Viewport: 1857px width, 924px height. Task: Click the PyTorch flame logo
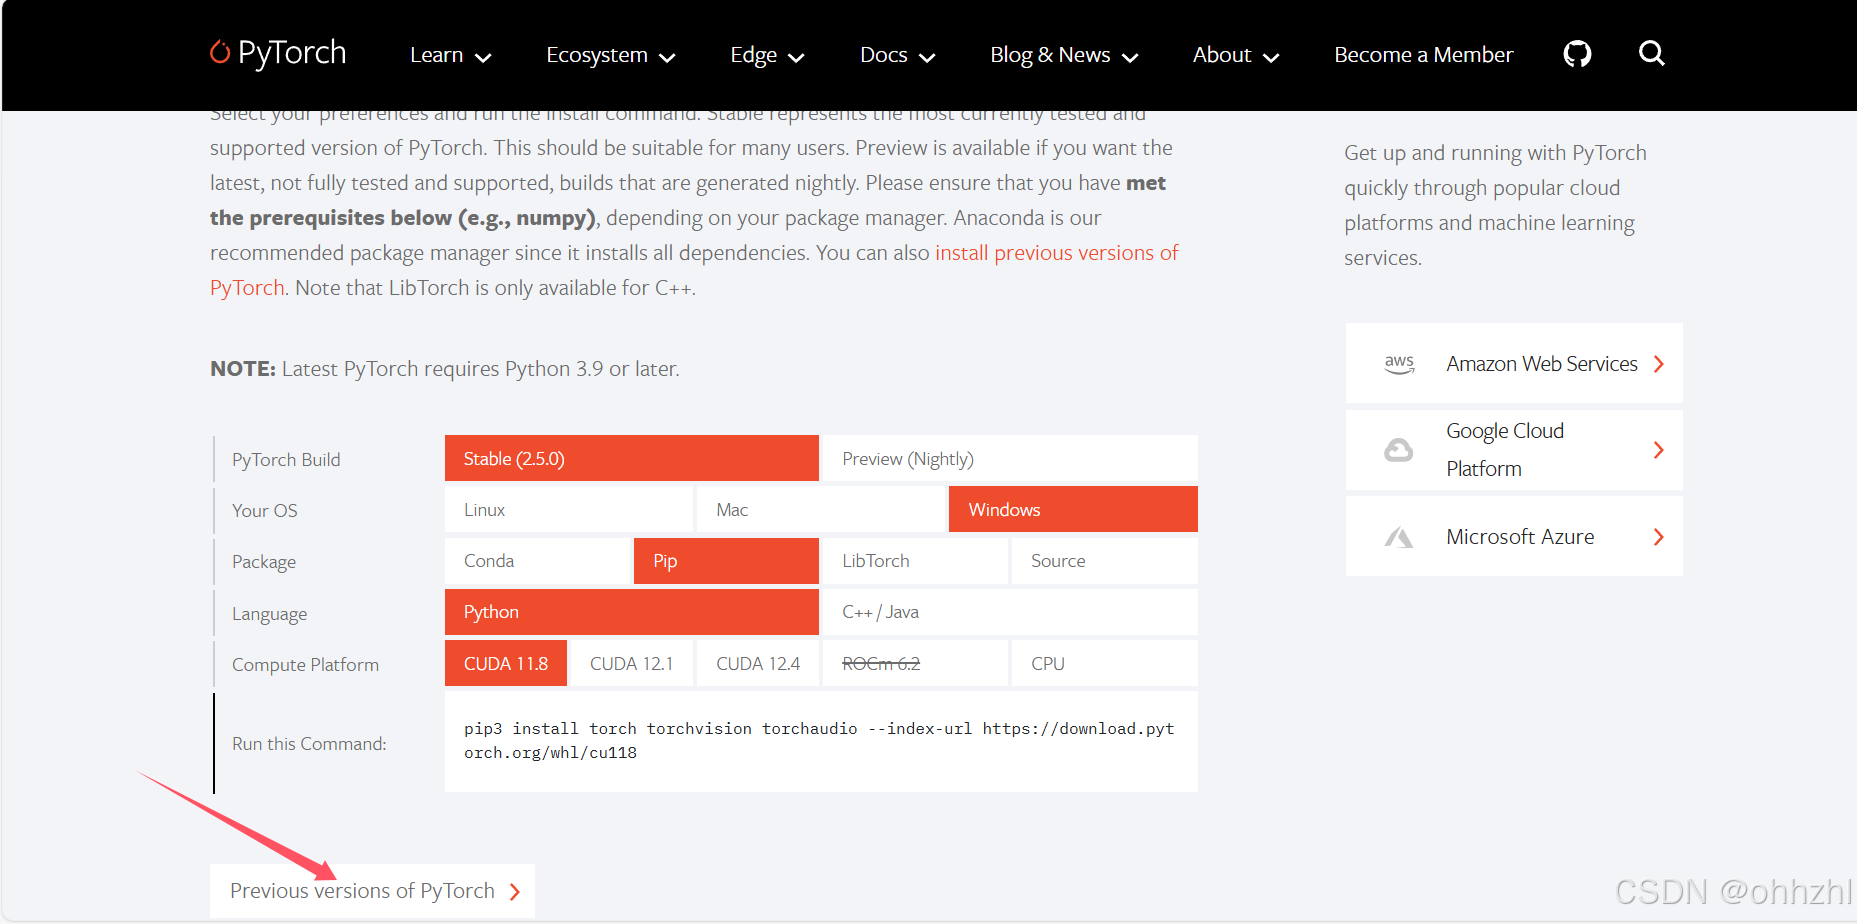220,52
